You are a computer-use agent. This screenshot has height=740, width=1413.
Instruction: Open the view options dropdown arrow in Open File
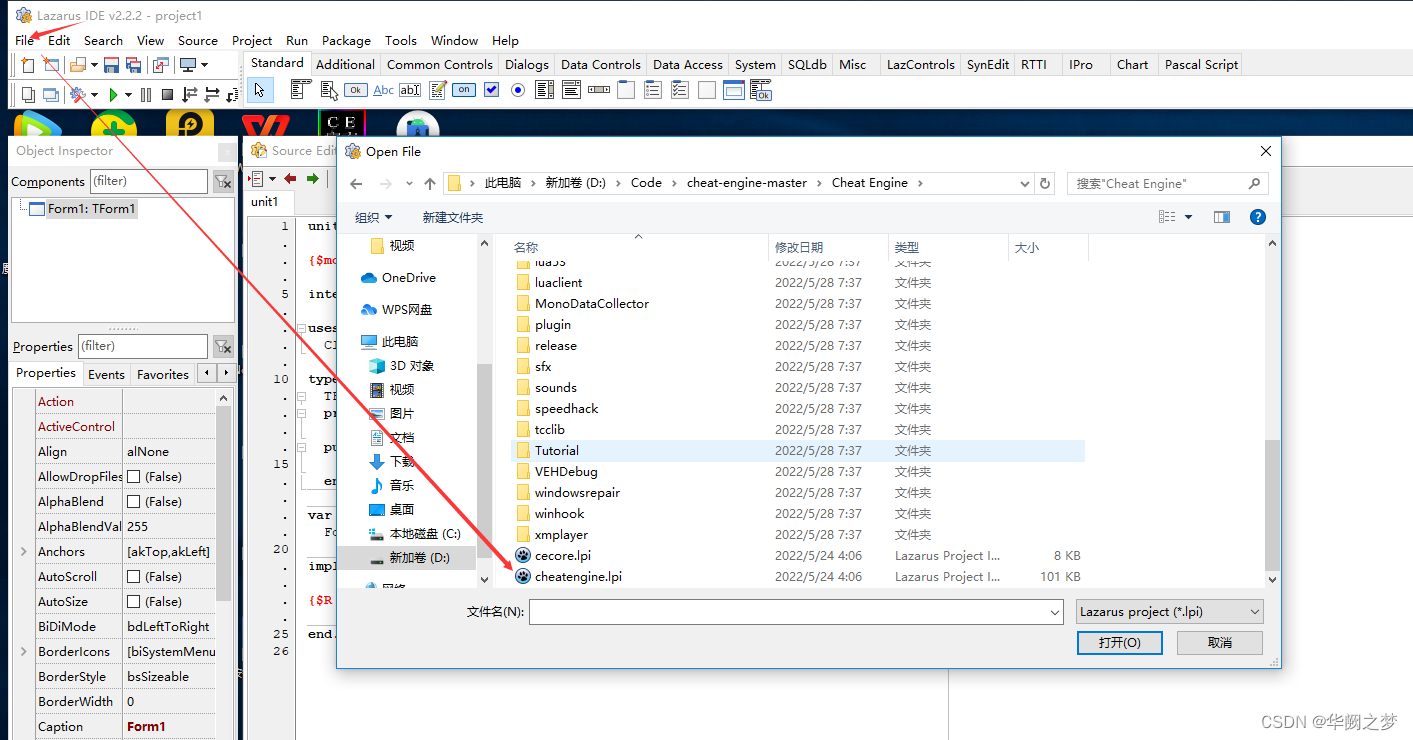coord(1188,217)
